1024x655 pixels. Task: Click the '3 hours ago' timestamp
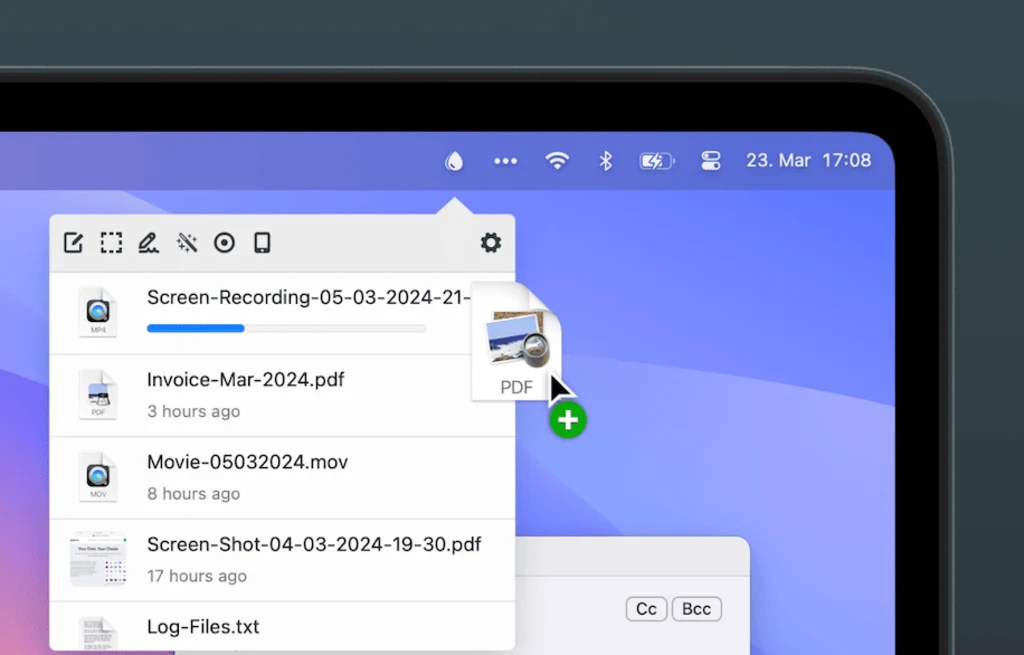pyautogui.click(x=193, y=411)
